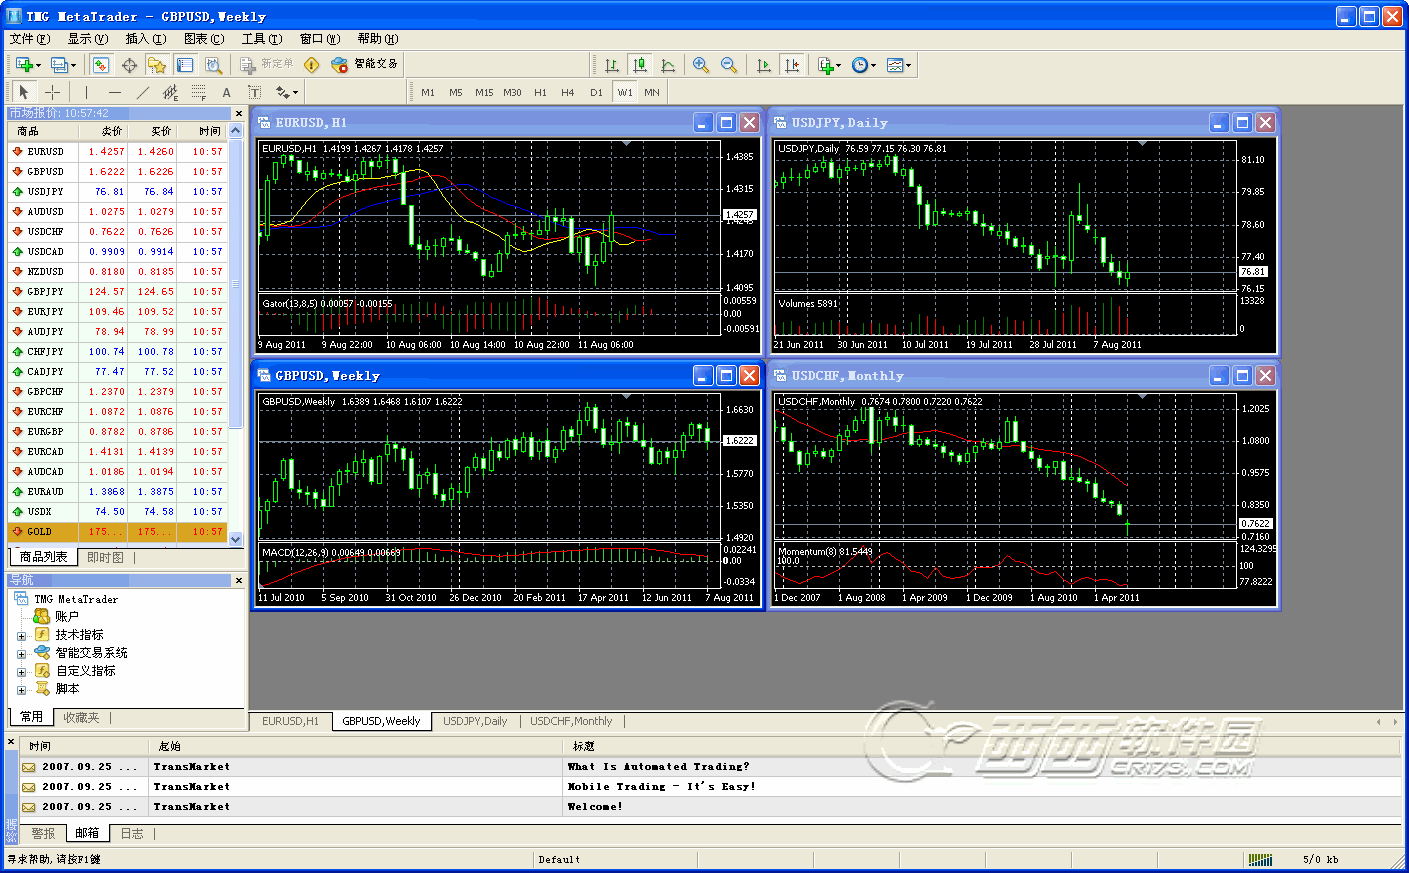Select the crosshair cursor tool

click(x=53, y=92)
